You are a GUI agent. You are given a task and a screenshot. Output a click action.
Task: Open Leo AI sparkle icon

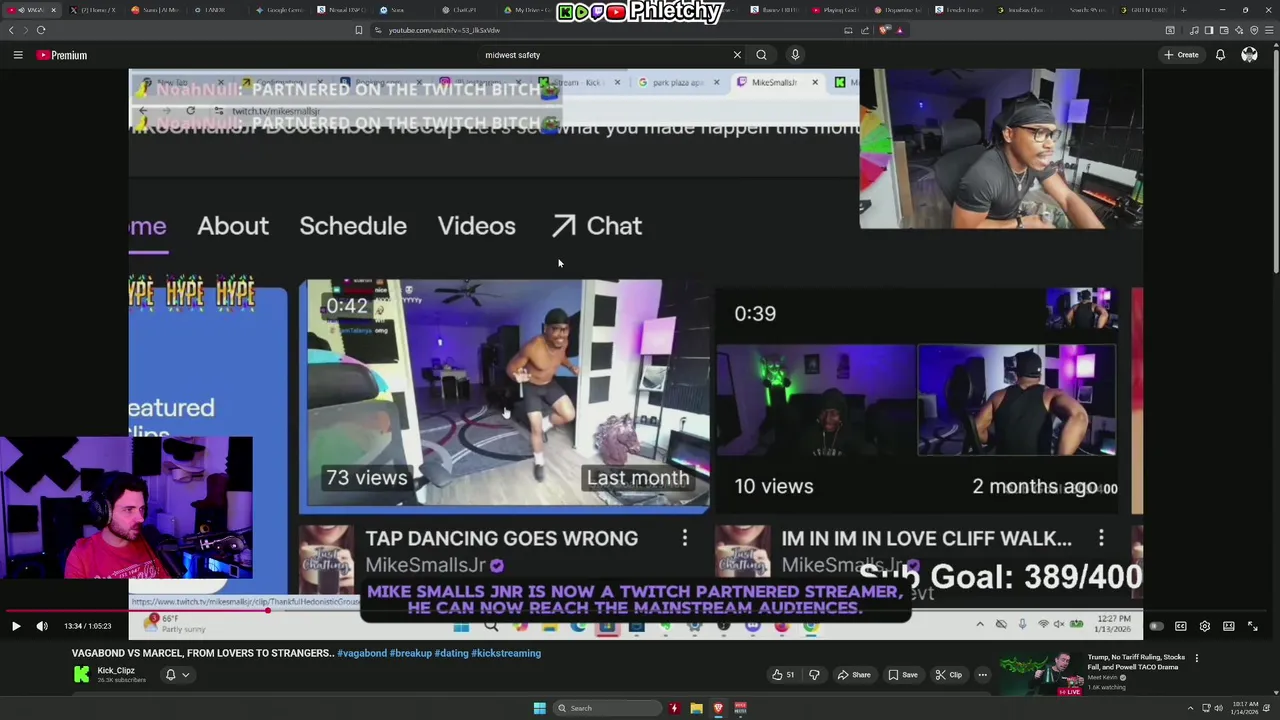pos(1239,30)
